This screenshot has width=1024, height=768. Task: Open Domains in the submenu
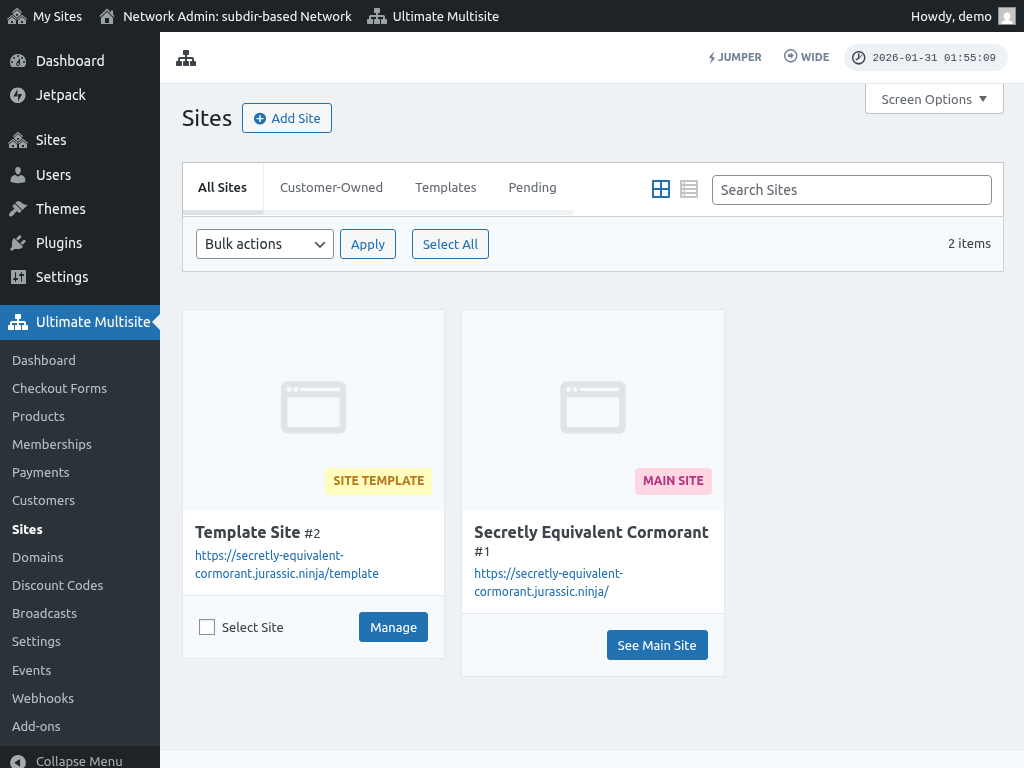pos(38,558)
